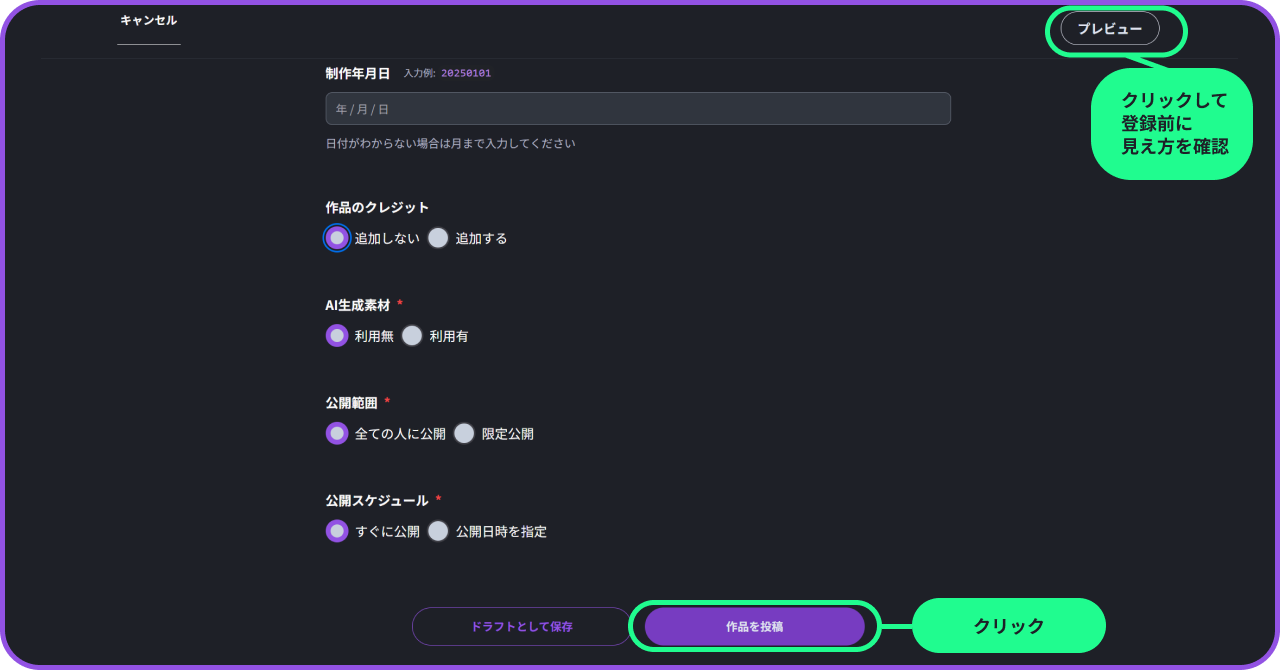Select 利用無 for AI生成素材
This screenshot has width=1280, height=670.
[338, 336]
